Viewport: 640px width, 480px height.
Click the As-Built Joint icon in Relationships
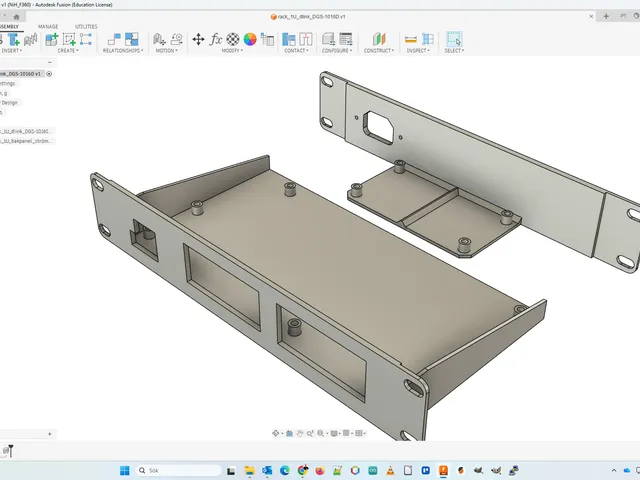131,40
